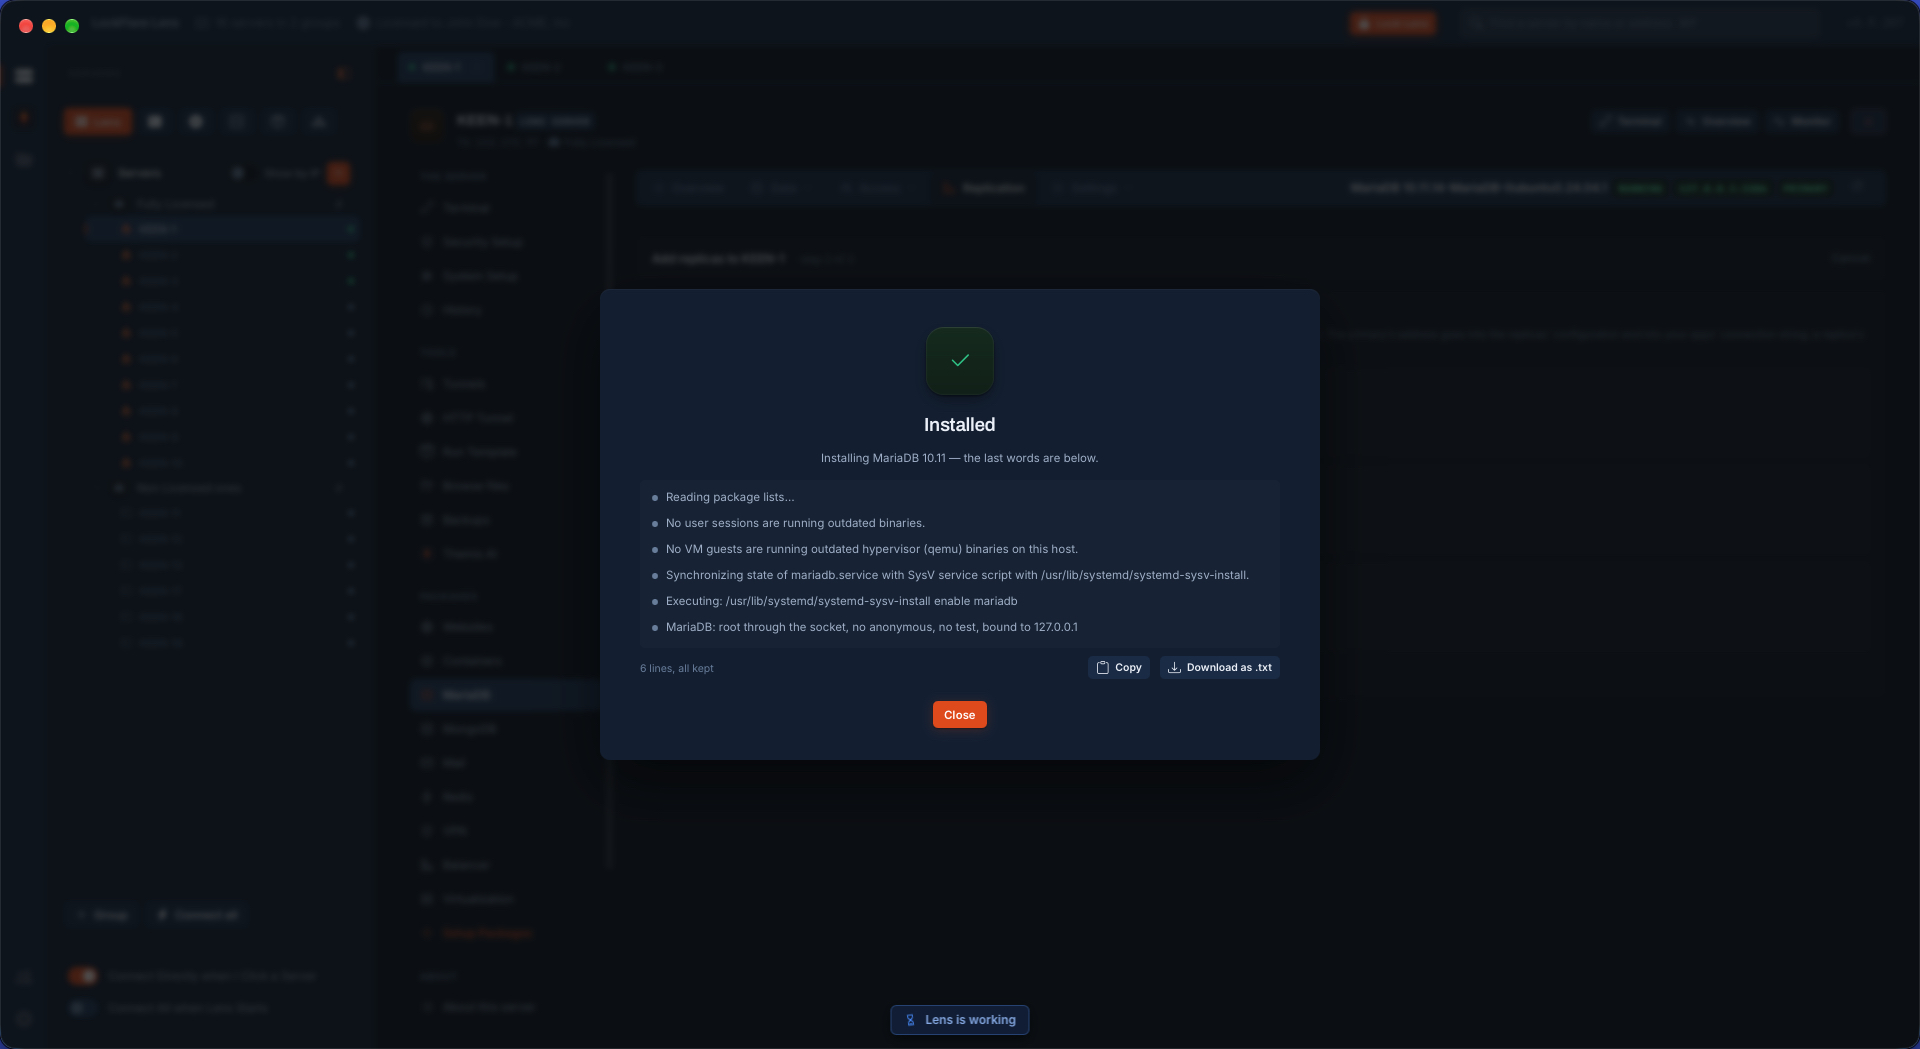Select the "No VM guests are running outdated hypervisor" line
1920x1049 pixels.
click(x=872, y=549)
